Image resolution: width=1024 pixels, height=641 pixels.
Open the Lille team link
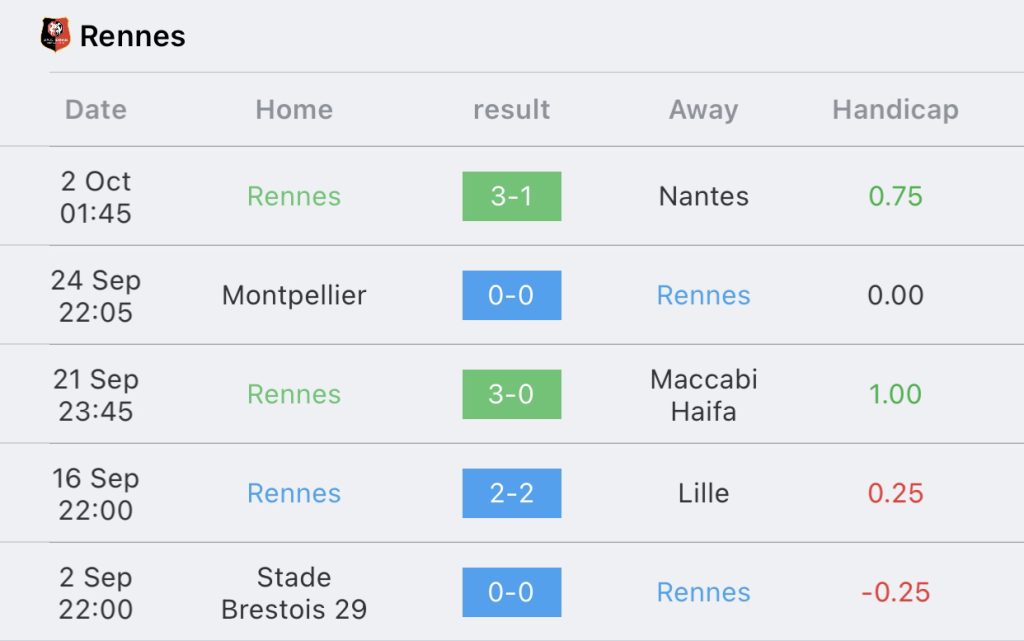[703, 493]
